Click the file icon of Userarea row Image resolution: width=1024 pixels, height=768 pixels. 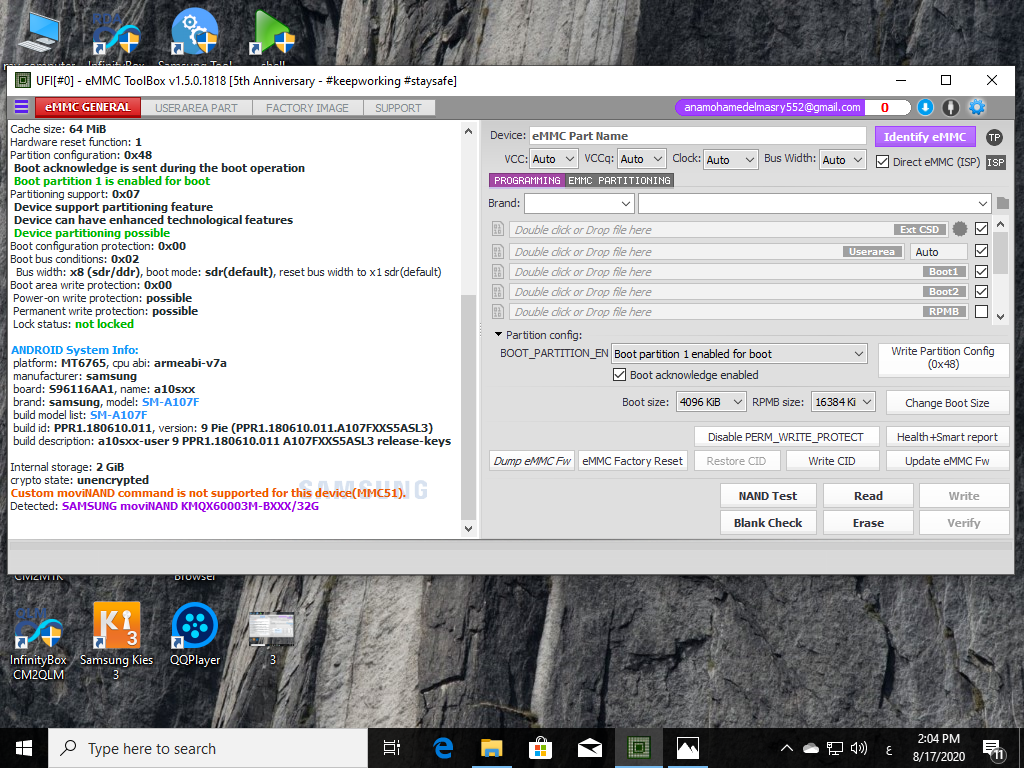[x=498, y=251]
